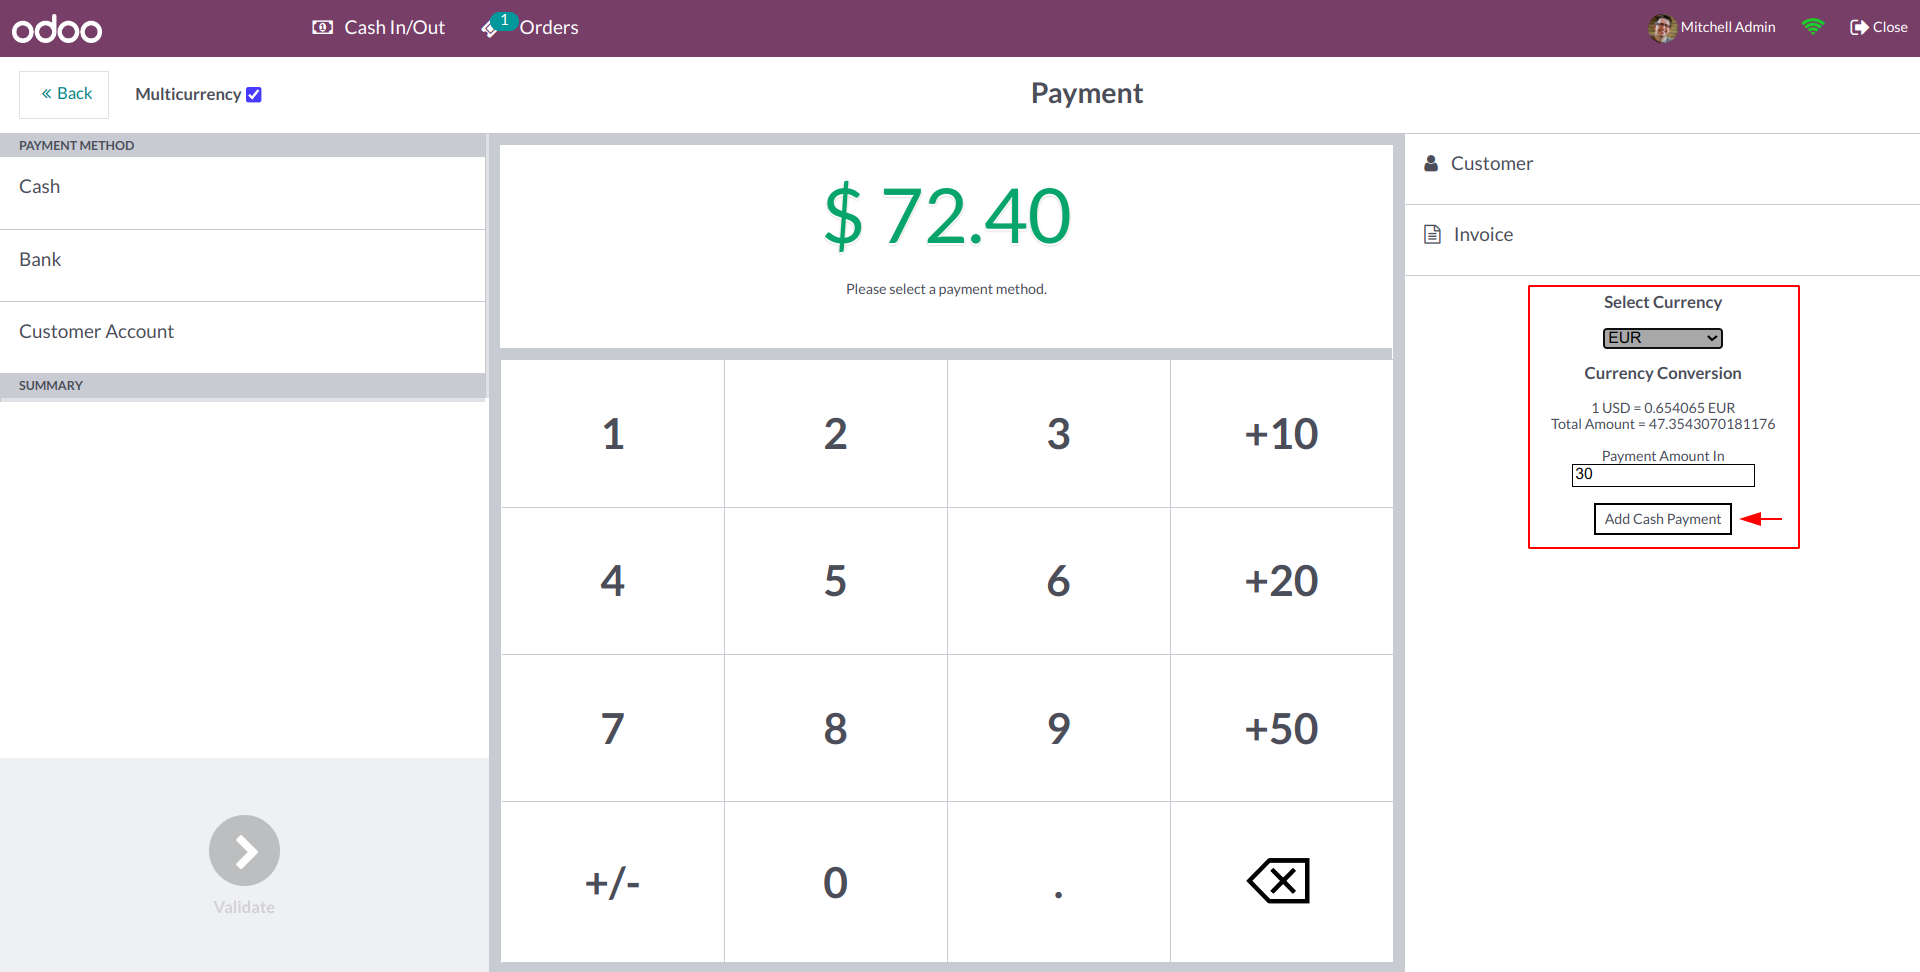Click Mitchell Admin user avatar

click(1661, 28)
